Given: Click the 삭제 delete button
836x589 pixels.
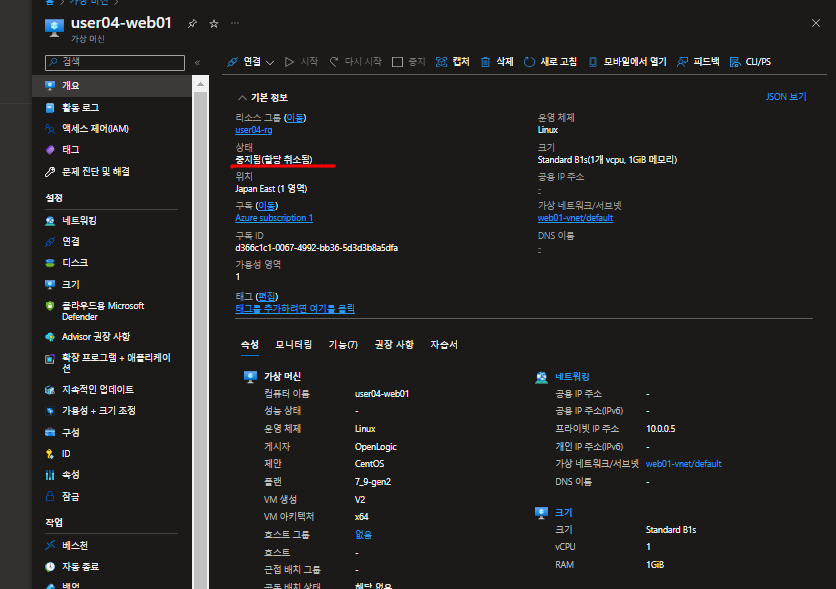Looking at the screenshot, I should pos(497,62).
